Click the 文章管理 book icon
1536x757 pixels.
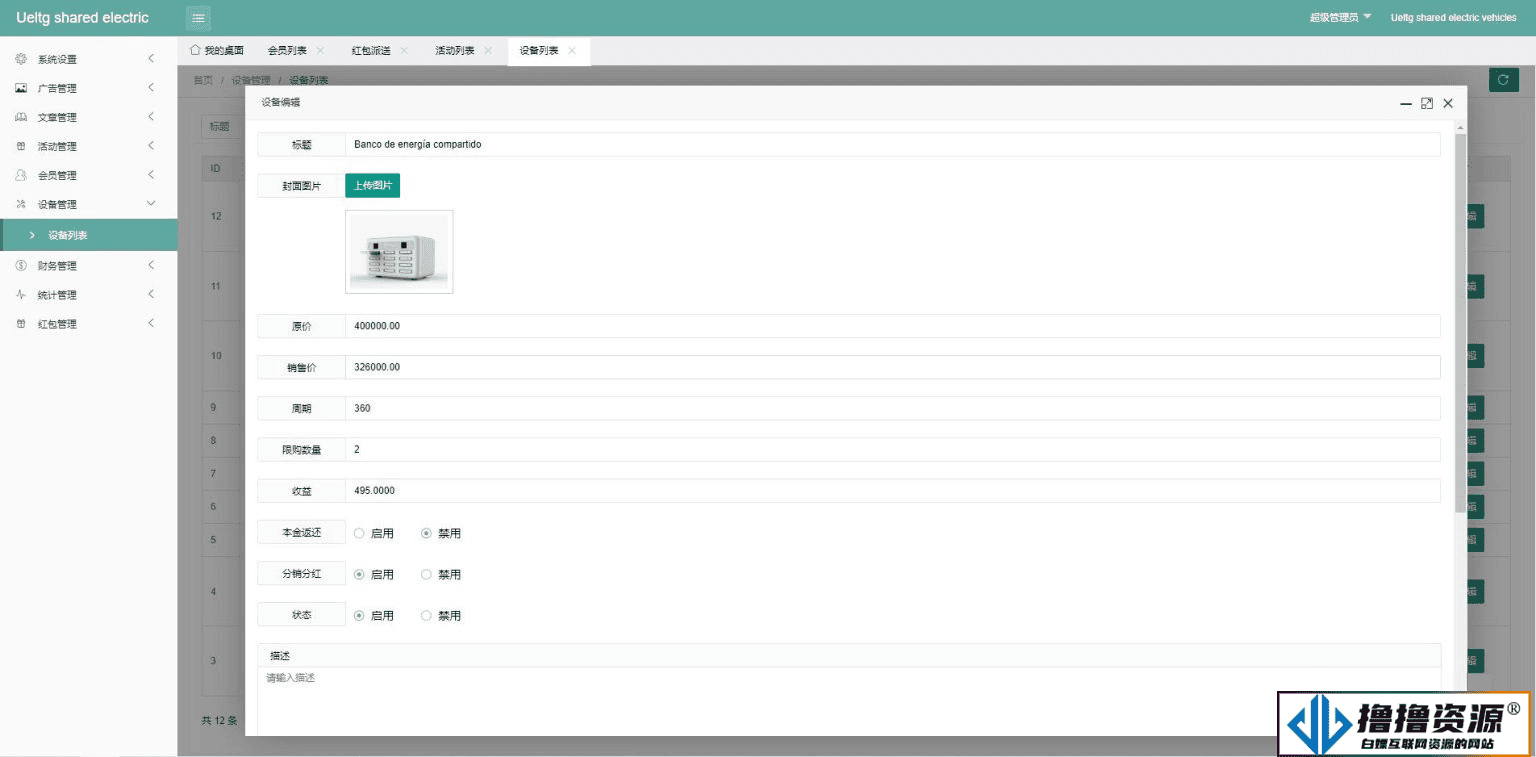21,117
